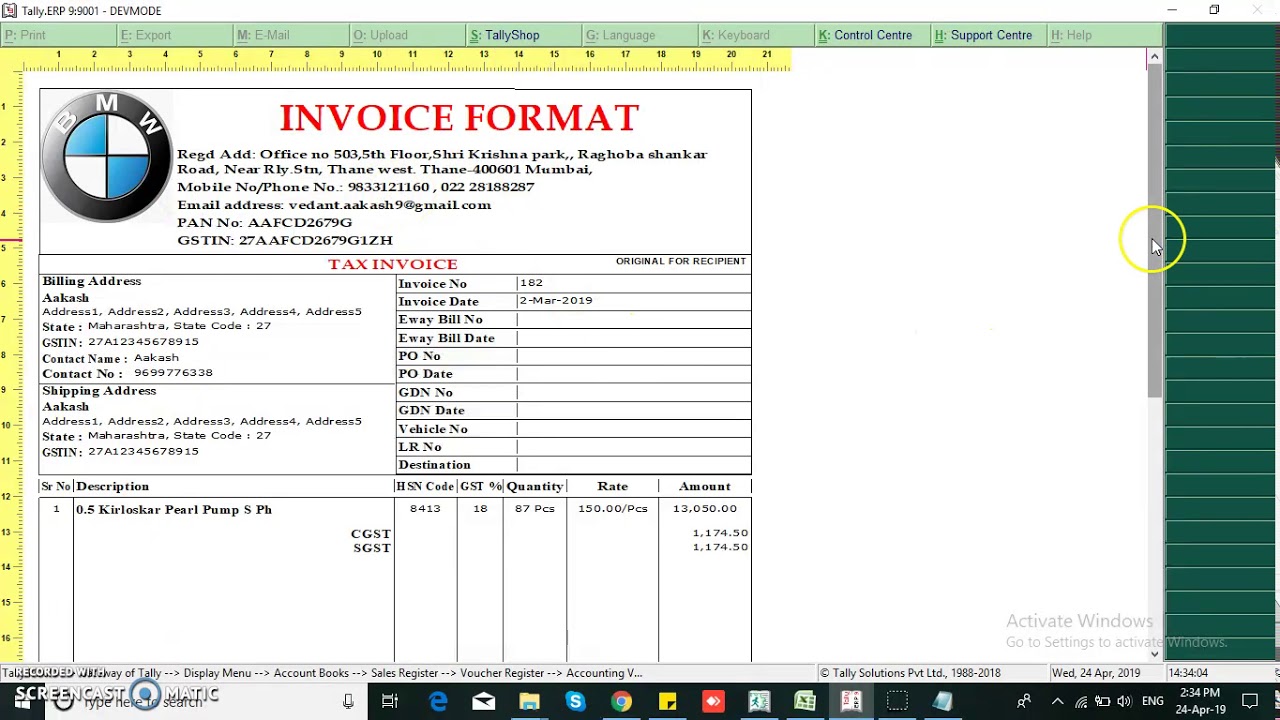Screen dimensions: 1280x720
Task: Open the battery status tray icon
Action: click(x=1102, y=701)
